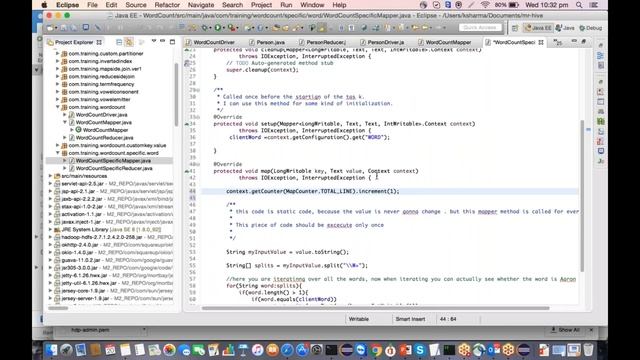Screen dimensions: 640x360
Task: Select guava-11.0.2.jar in Project Explorer
Action: click(80, 260)
